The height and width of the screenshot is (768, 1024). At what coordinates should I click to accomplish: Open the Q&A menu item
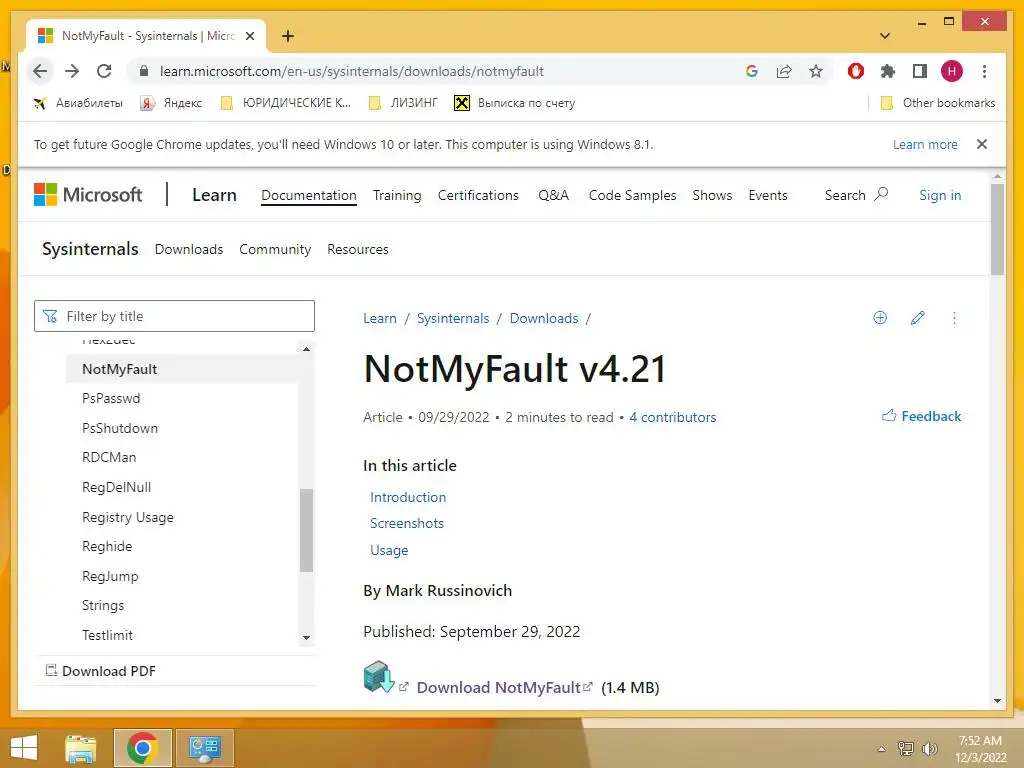tap(553, 195)
